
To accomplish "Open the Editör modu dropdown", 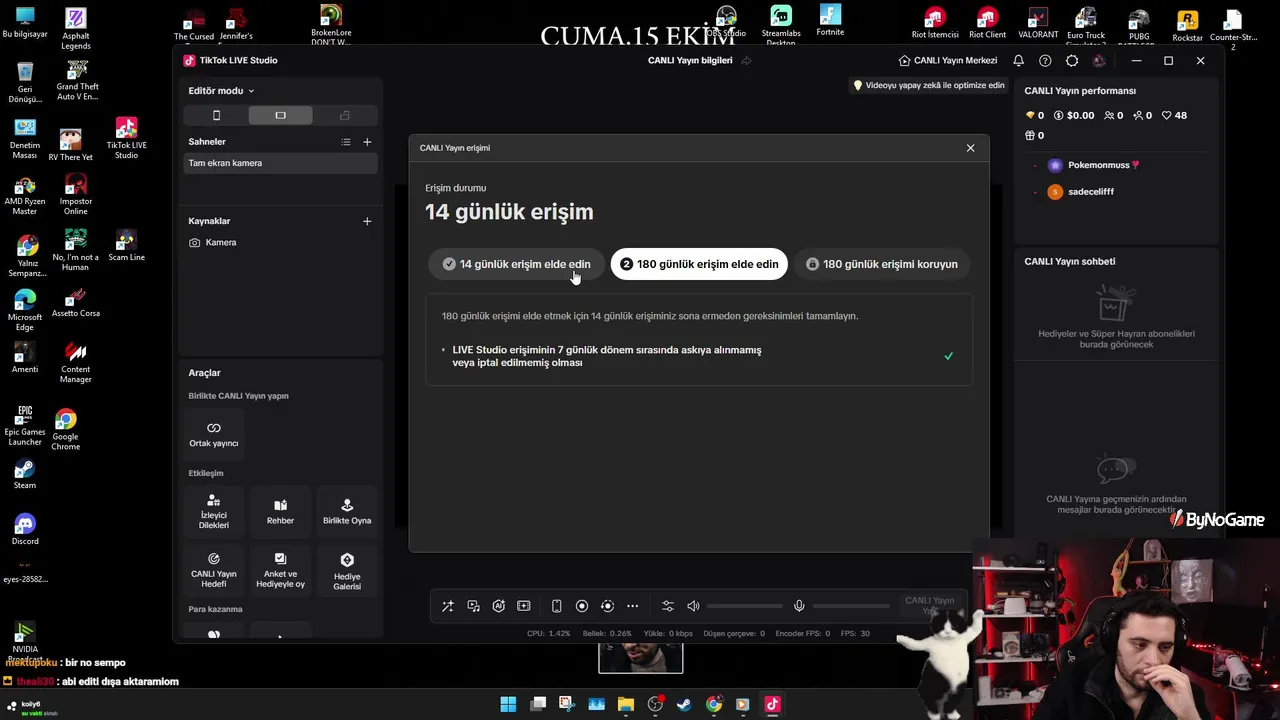I will pyautogui.click(x=221, y=91).
